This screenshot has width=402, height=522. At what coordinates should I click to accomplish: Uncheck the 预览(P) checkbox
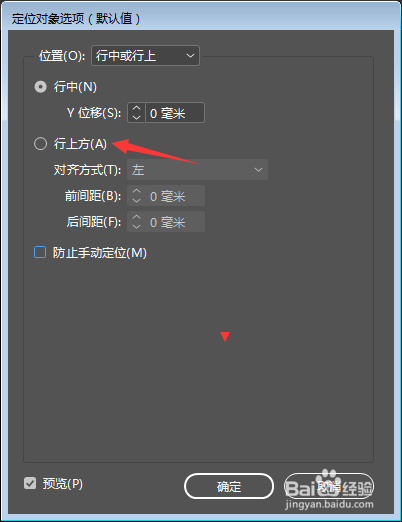tap(30, 483)
